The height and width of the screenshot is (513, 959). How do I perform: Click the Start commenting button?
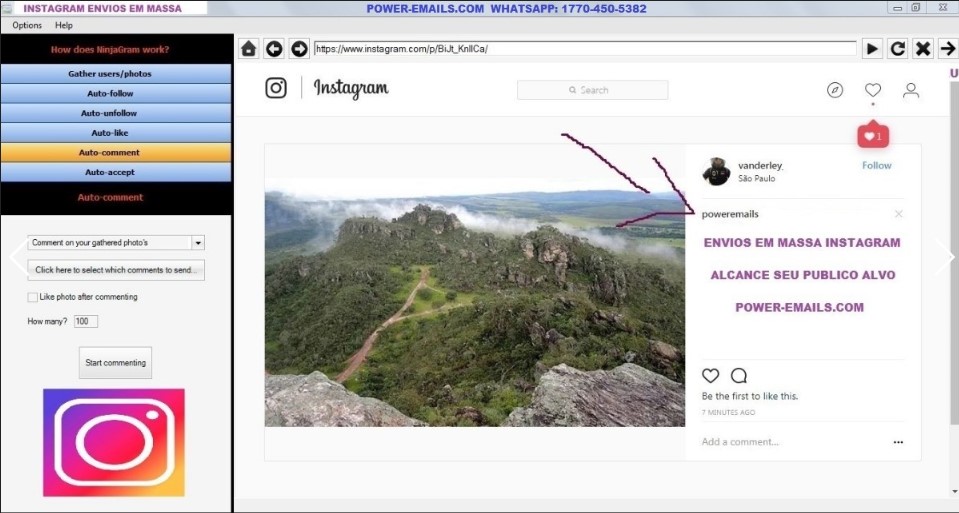pos(115,363)
